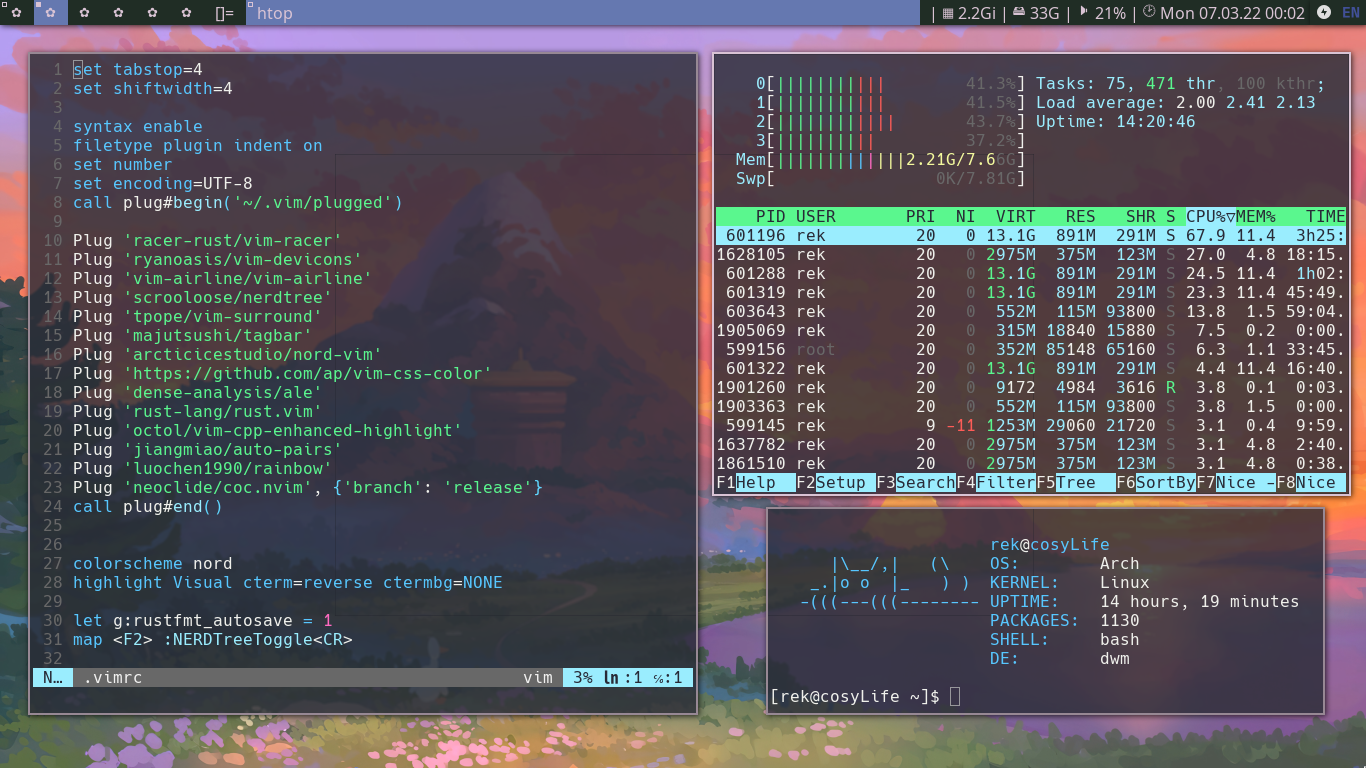This screenshot has height=768, width=1366.
Task: Click .vimrc filename in vim statusline
Action: click(x=113, y=677)
